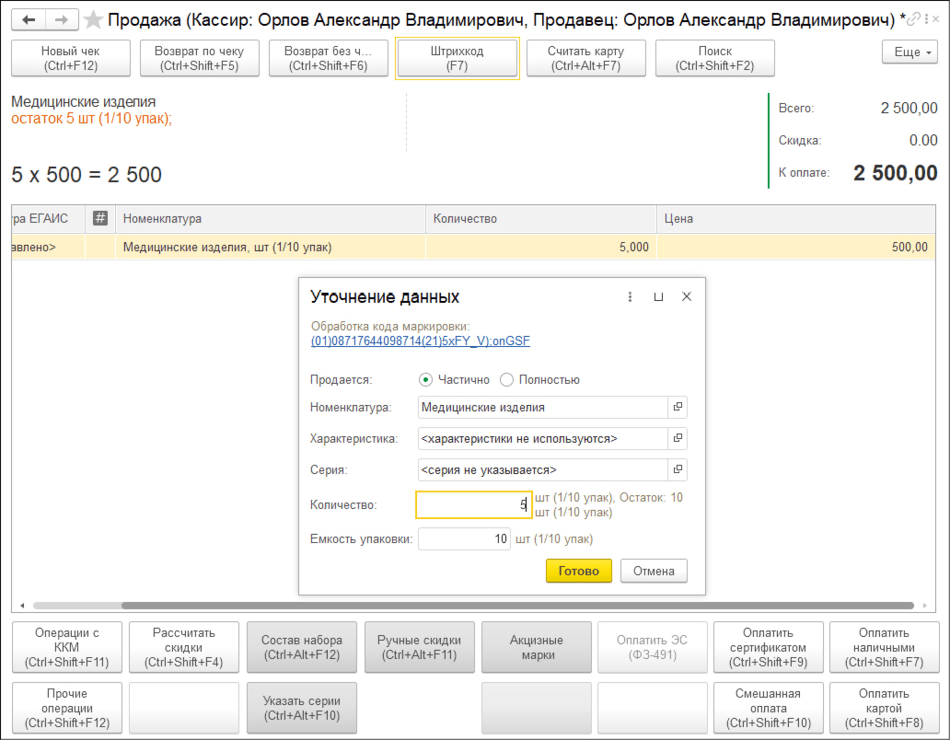Select the Полностью radio button
This screenshot has height=740, width=950.
pos(507,380)
